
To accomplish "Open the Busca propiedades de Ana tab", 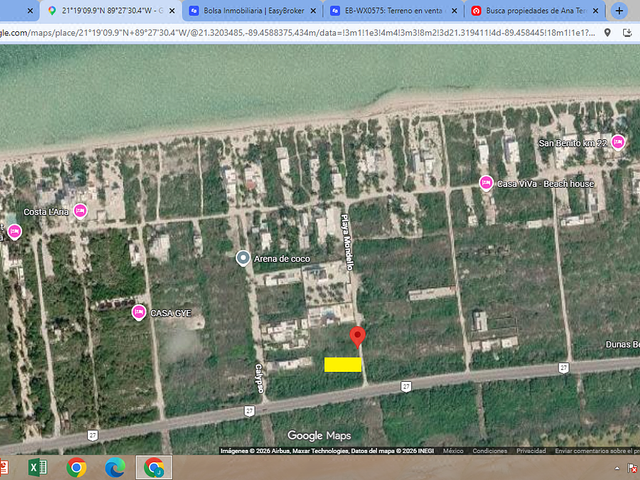I will point(535,11).
